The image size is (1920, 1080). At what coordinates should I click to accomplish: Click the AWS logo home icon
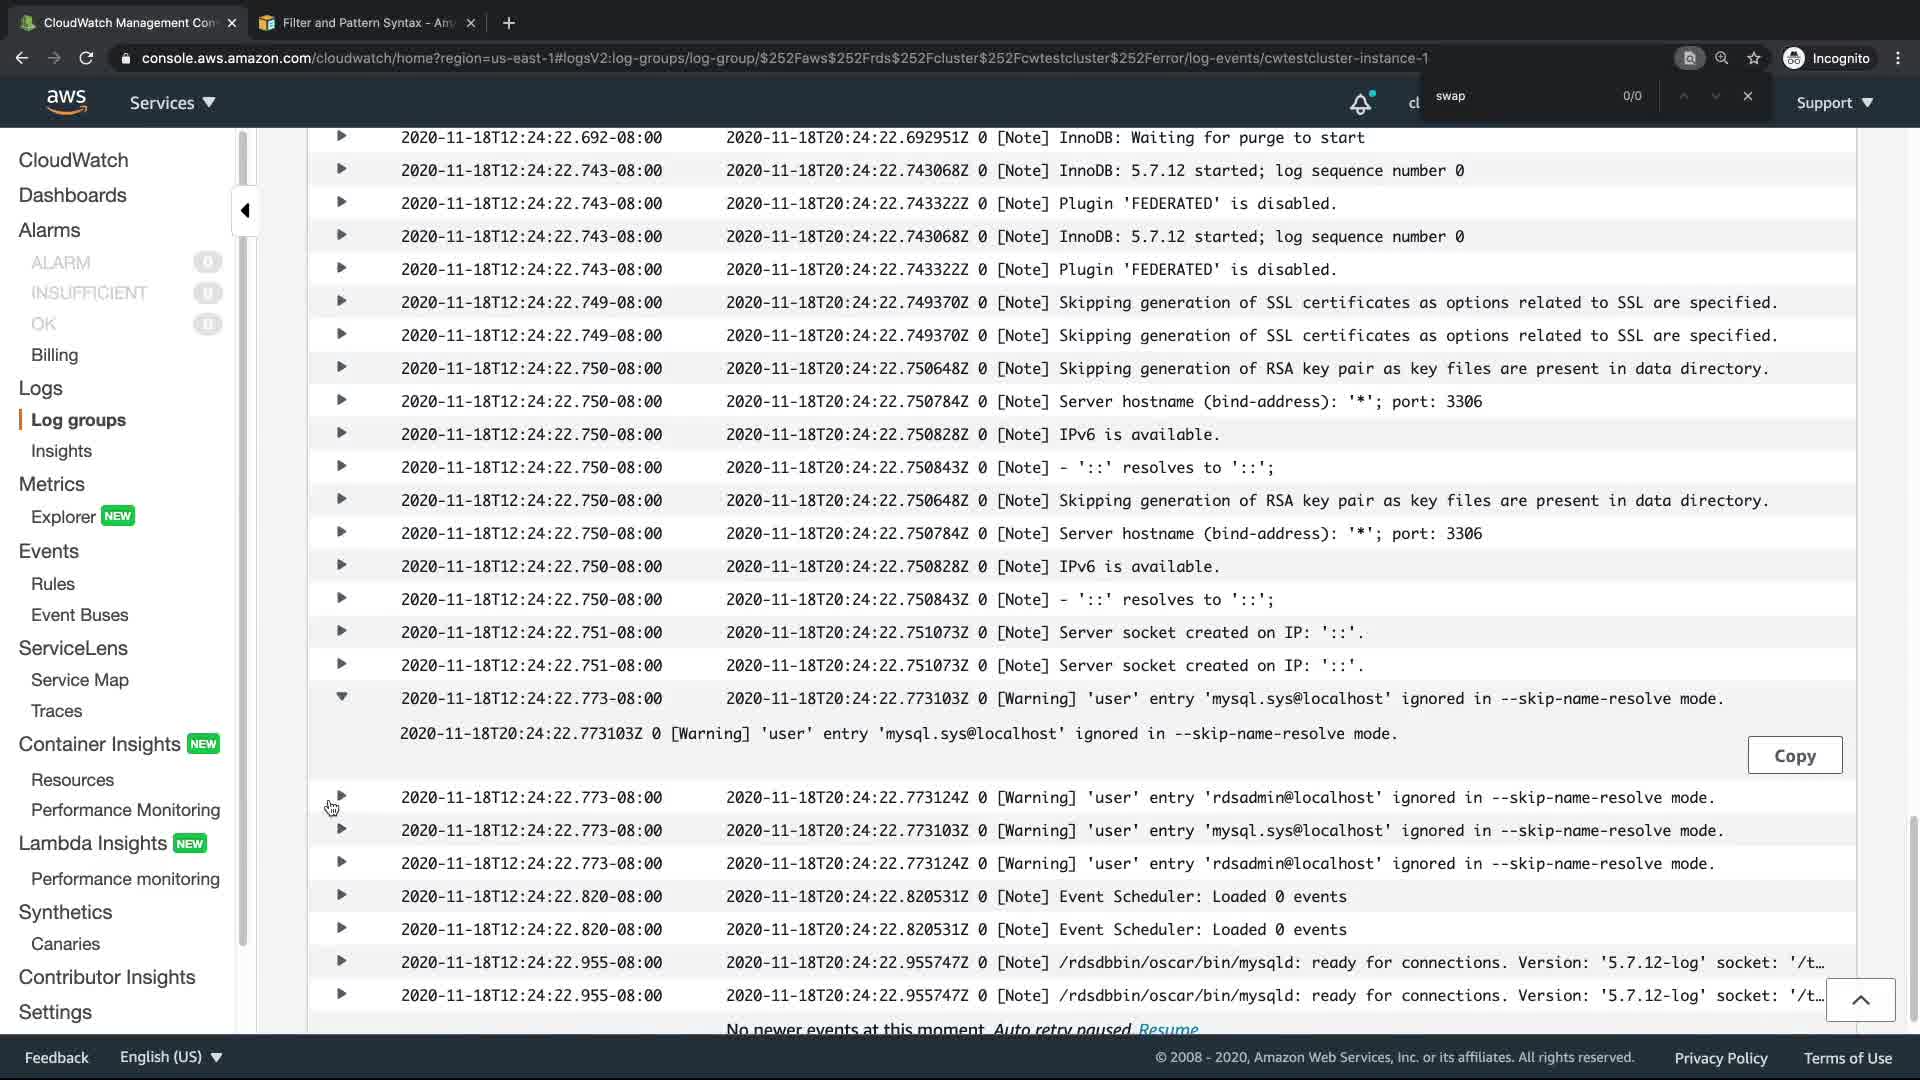click(66, 101)
